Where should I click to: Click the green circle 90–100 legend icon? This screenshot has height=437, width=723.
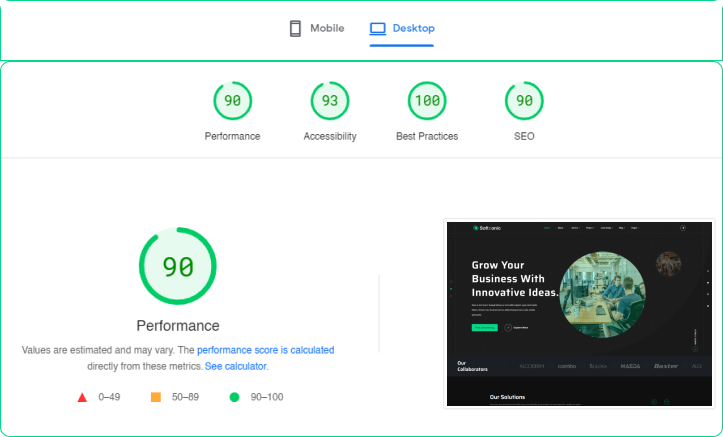[234, 397]
